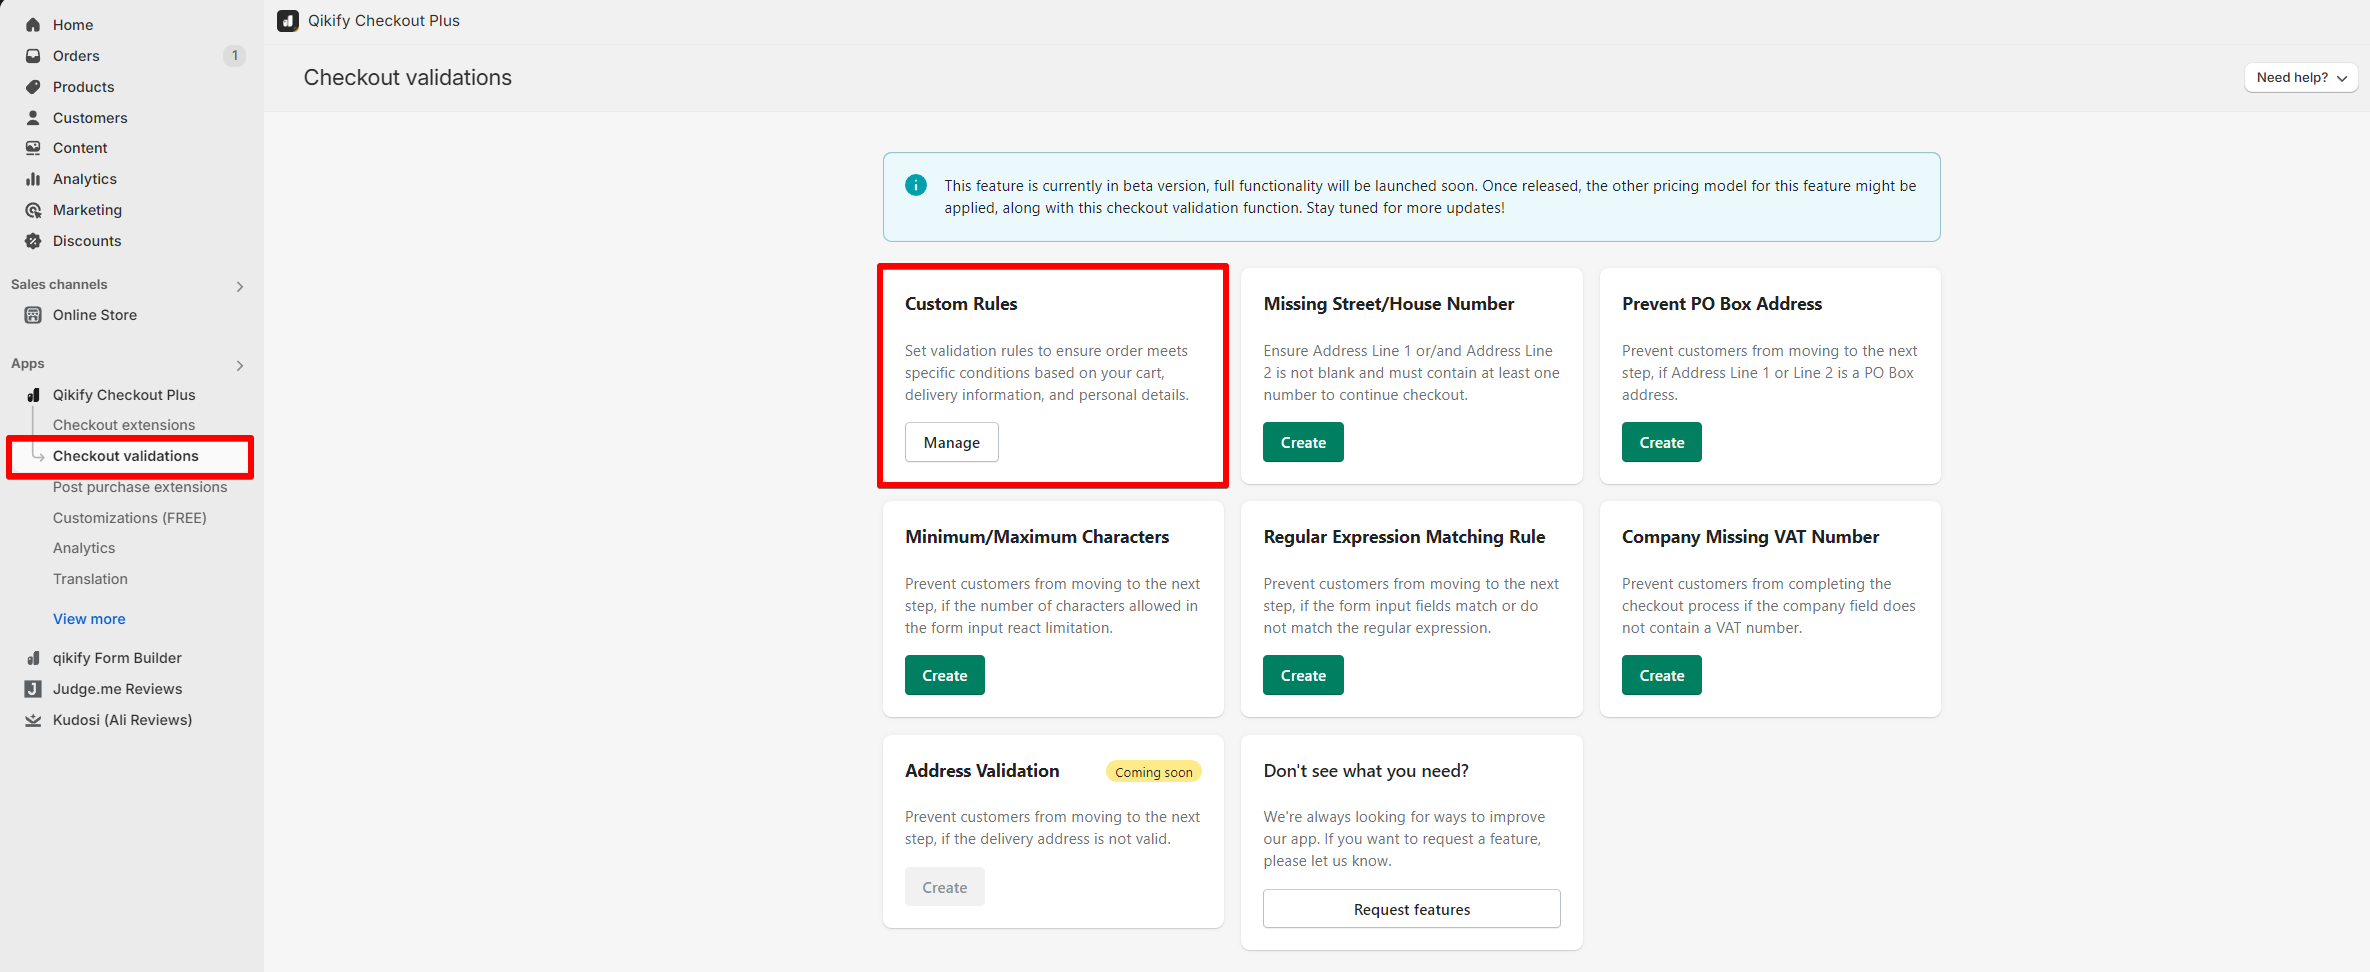Create Minimum/Maximum Characters rule

coord(944,676)
